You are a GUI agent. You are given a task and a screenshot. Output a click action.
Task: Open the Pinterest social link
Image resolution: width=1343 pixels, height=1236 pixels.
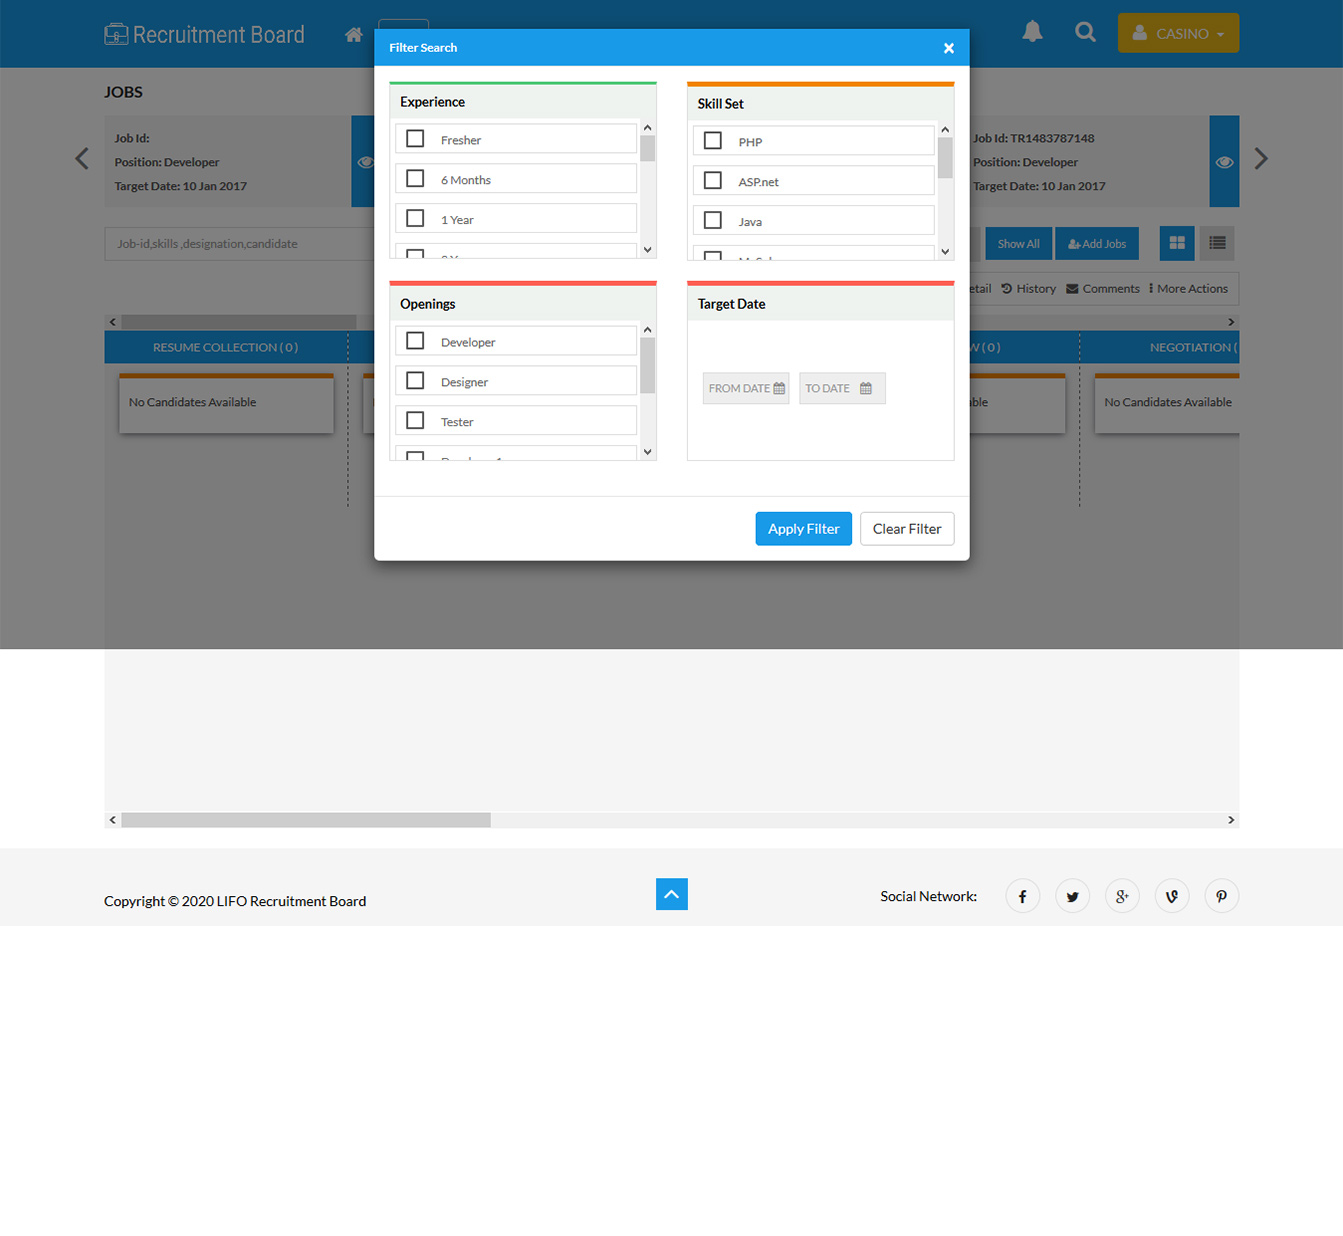pos(1221,896)
